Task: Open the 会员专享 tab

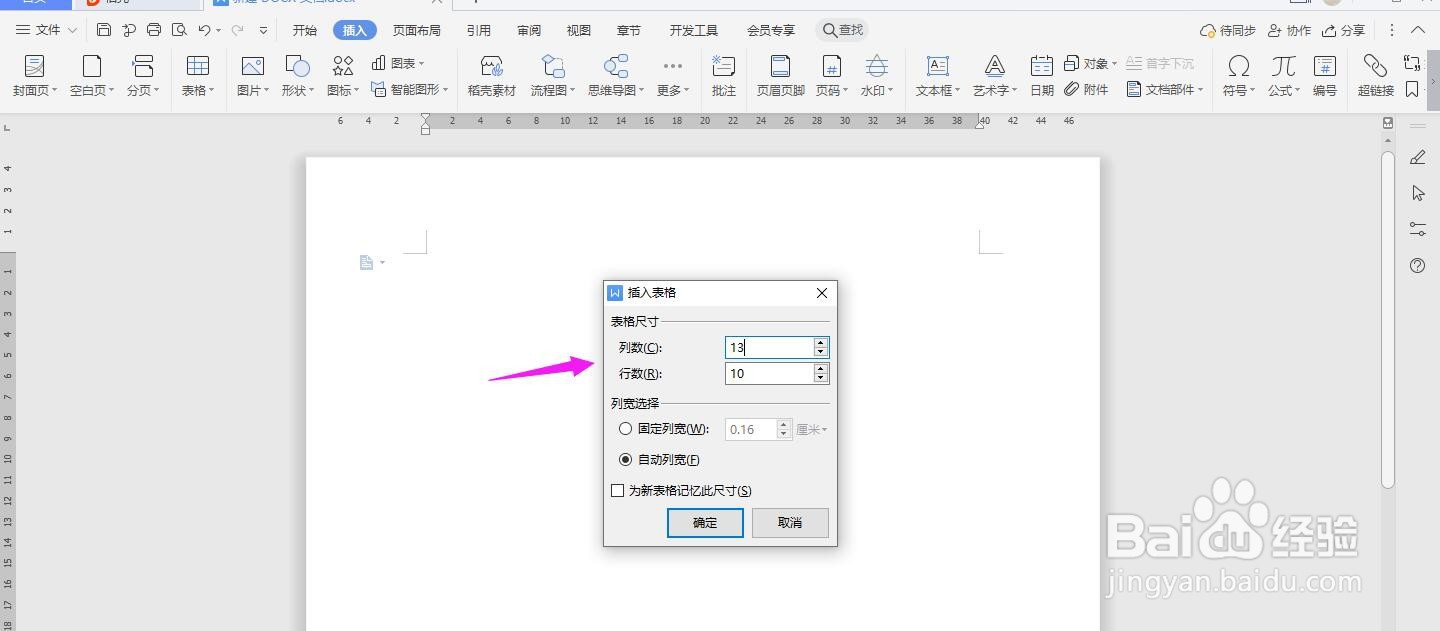Action: (771, 31)
